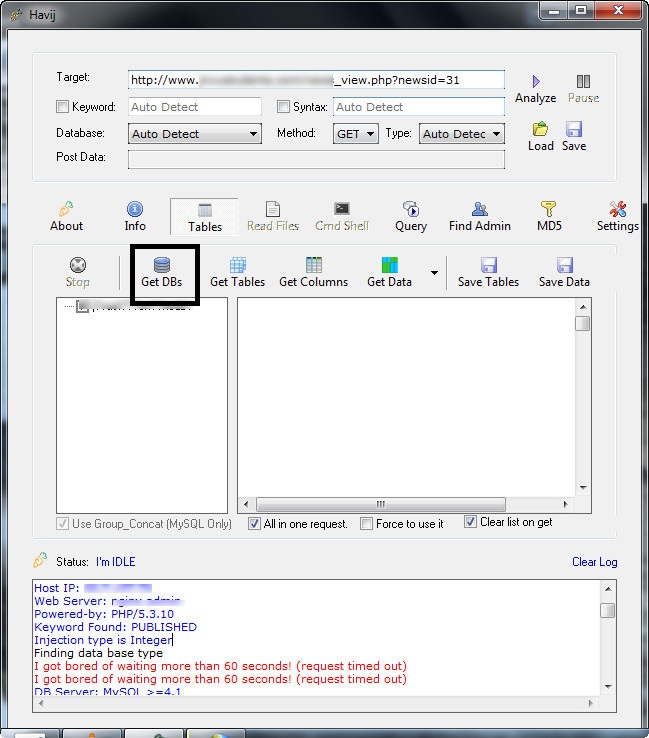Toggle Clear list on get checkbox
The width and height of the screenshot is (649, 738).
click(470, 521)
